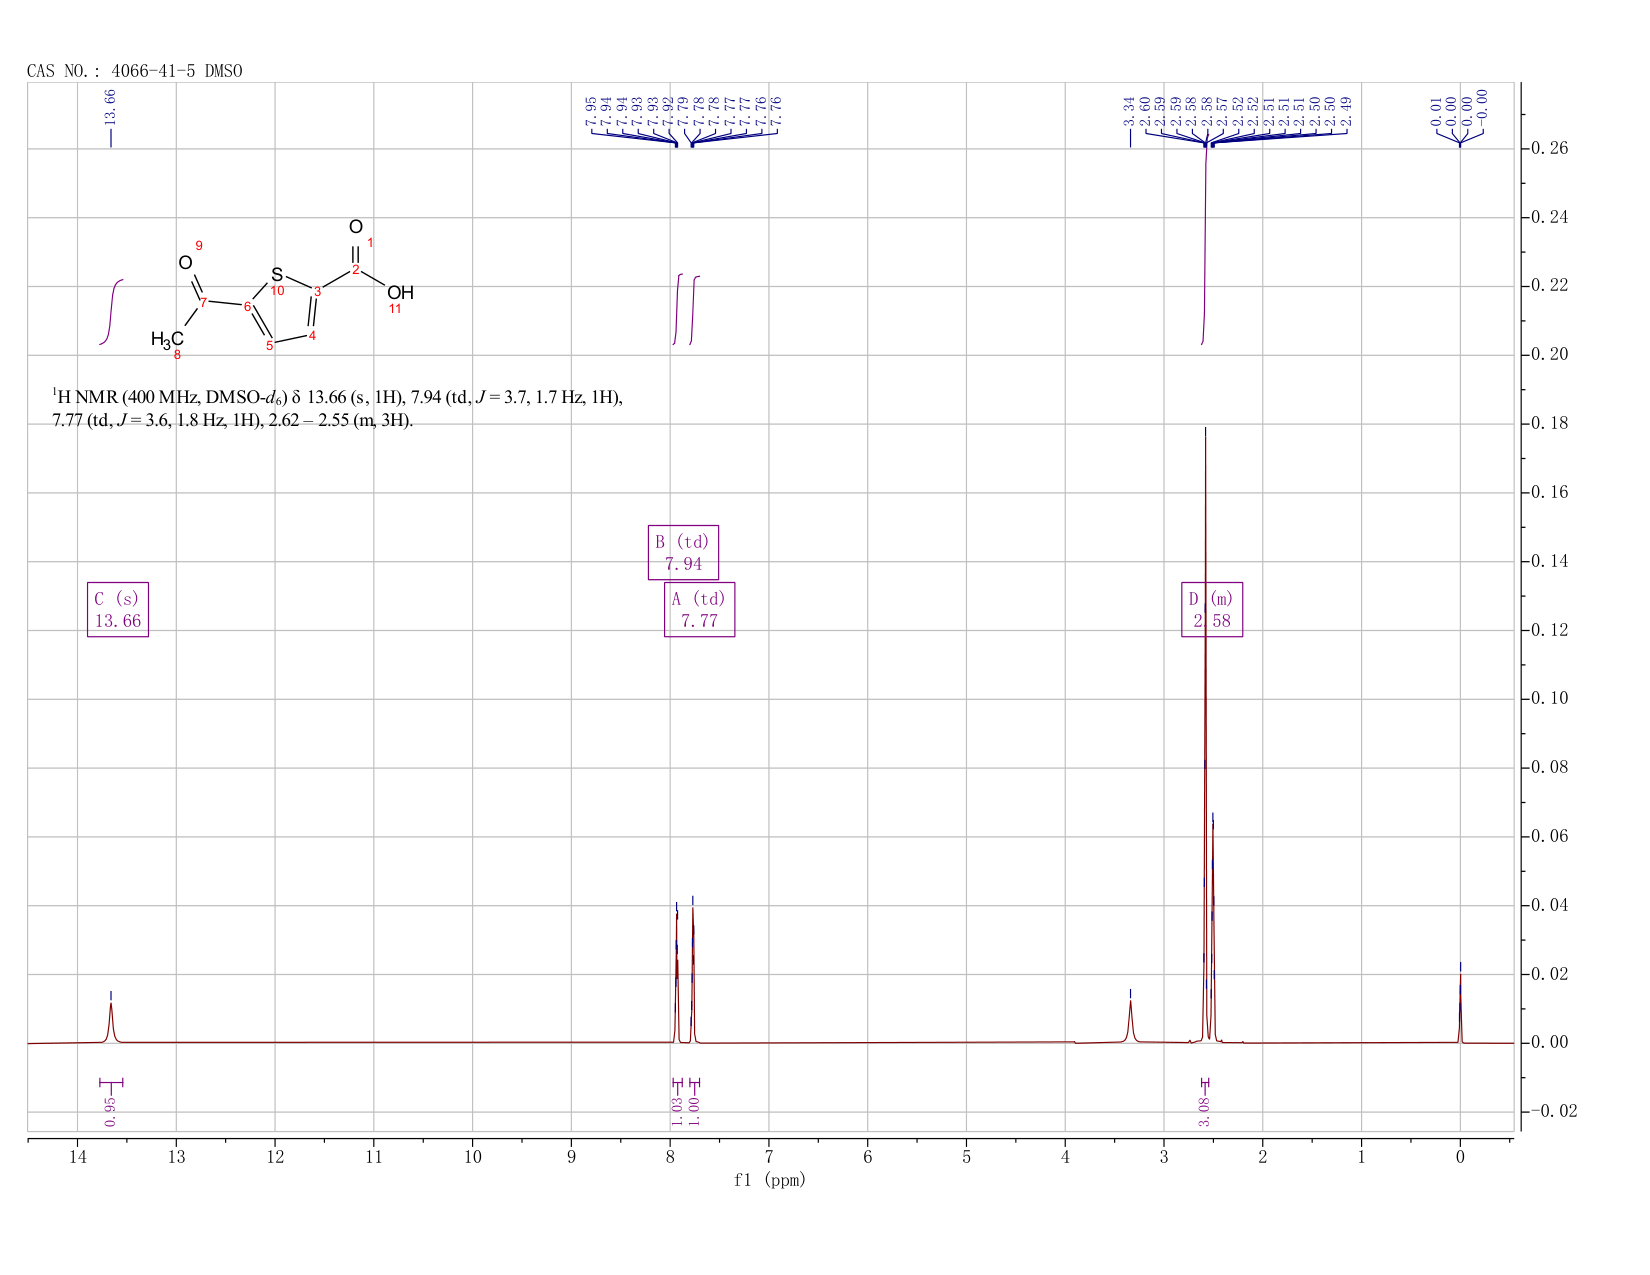Click the -0.00 peak label at top right
The height and width of the screenshot is (1275, 1650).
(1483, 107)
